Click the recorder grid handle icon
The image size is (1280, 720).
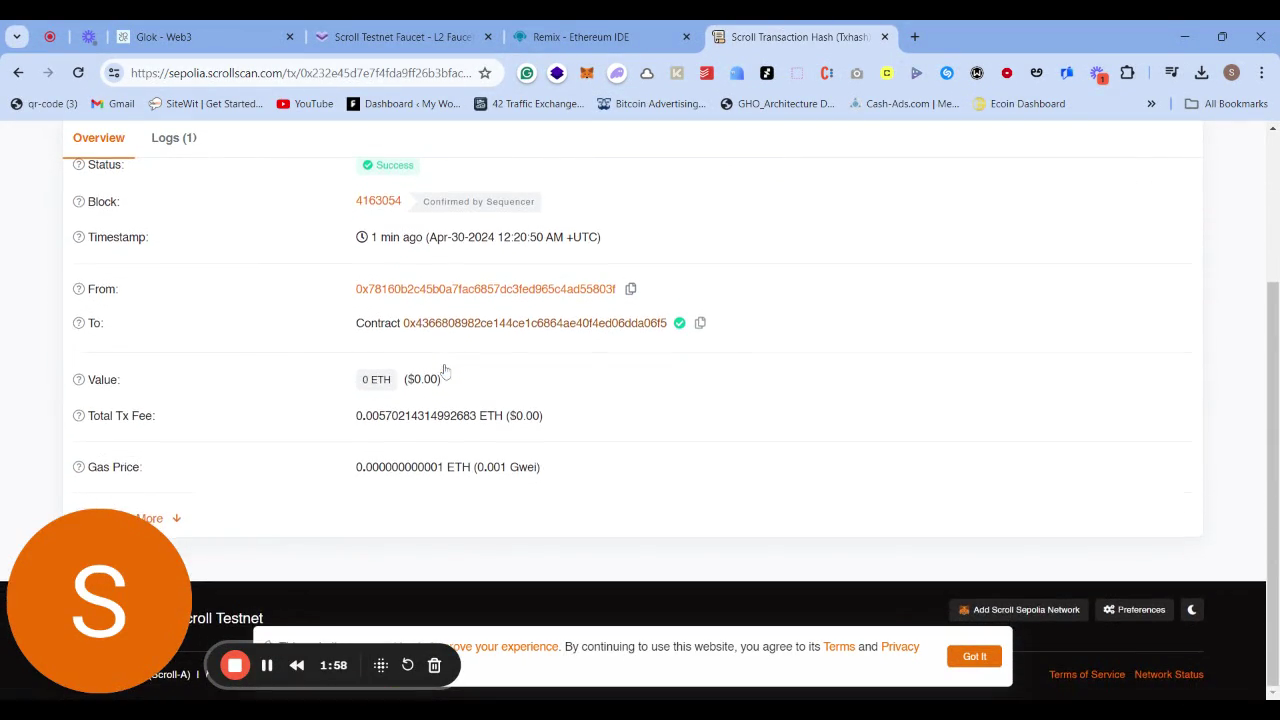tap(381, 665)
